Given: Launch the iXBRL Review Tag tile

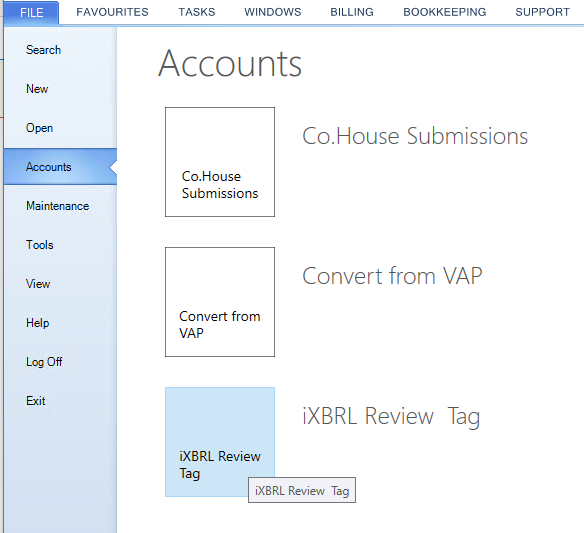Looking at the screenshot, I should coord(220,442).
